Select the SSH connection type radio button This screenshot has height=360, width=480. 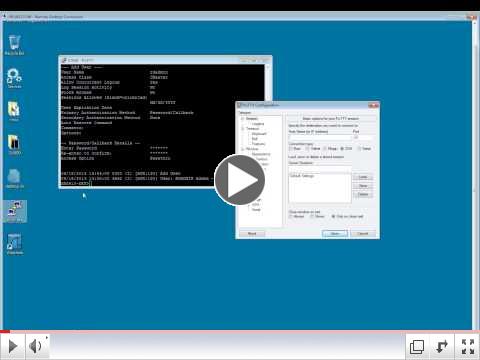(x=342, y=149)
